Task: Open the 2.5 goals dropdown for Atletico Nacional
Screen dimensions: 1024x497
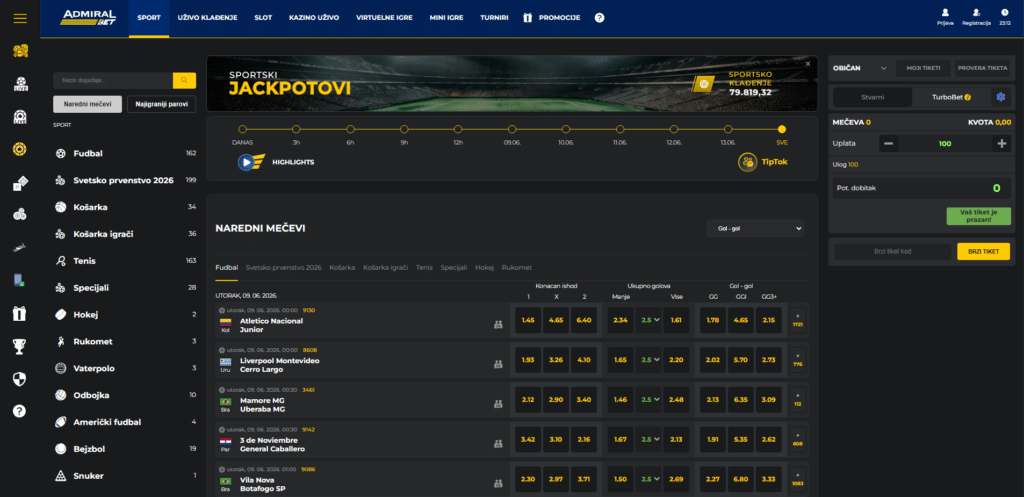Action: 649,320
